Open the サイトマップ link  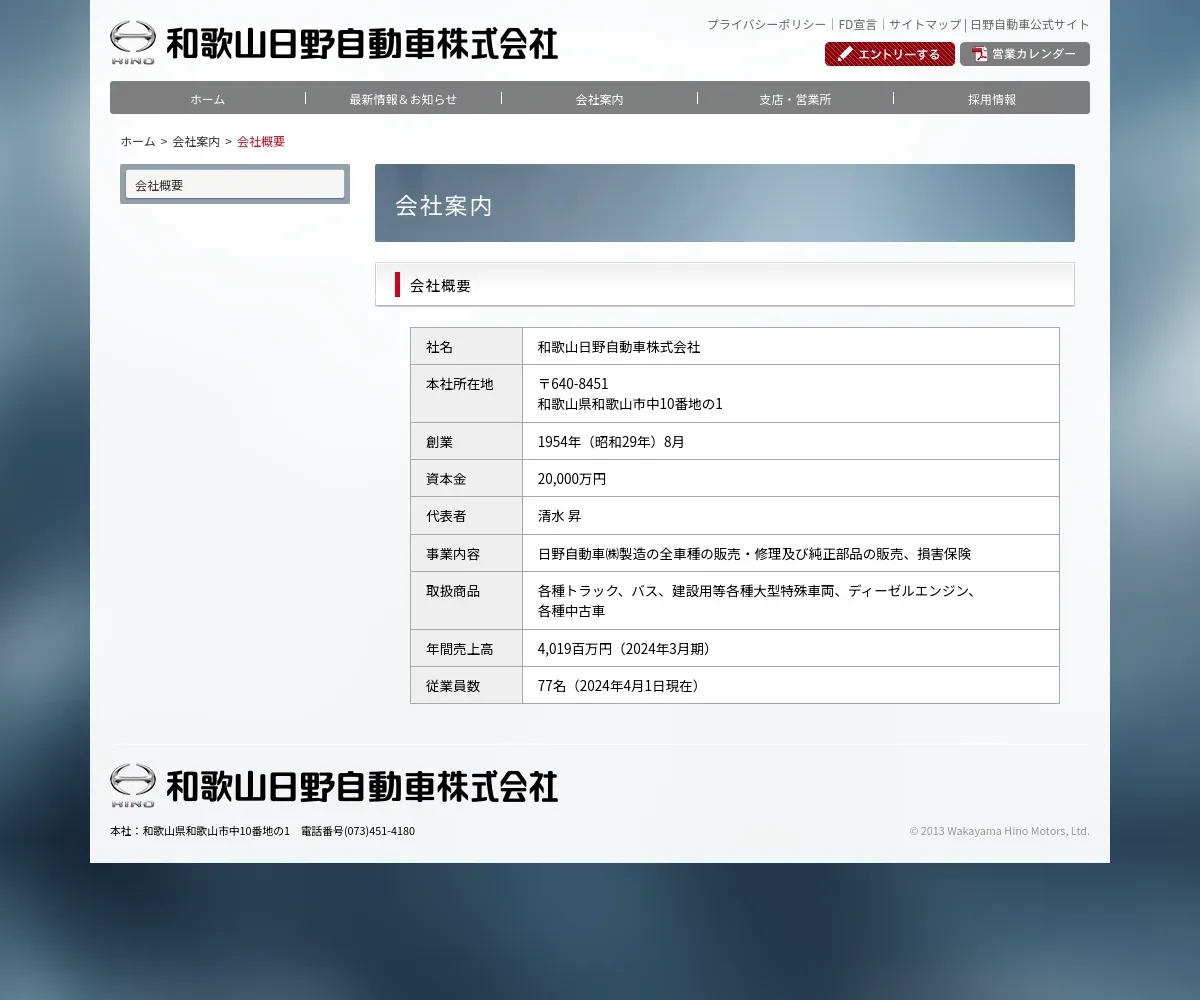coord(925,24)
